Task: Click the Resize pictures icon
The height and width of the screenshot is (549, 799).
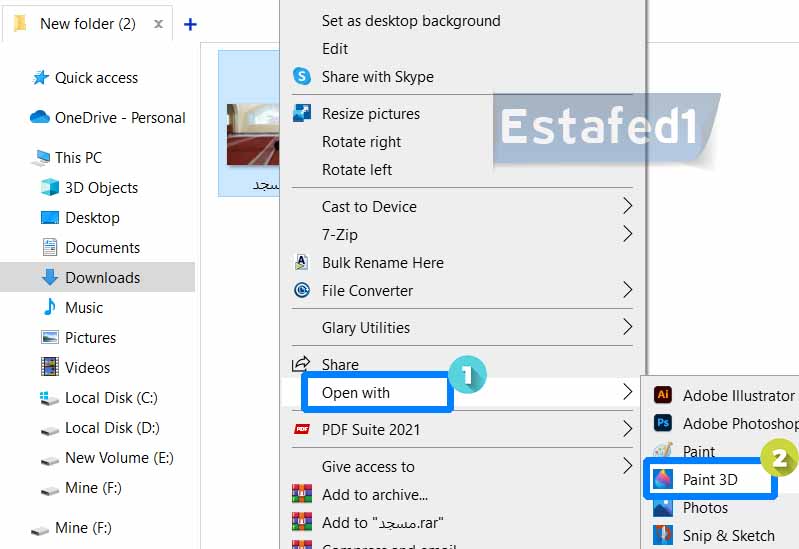Action: pos(302,113)
